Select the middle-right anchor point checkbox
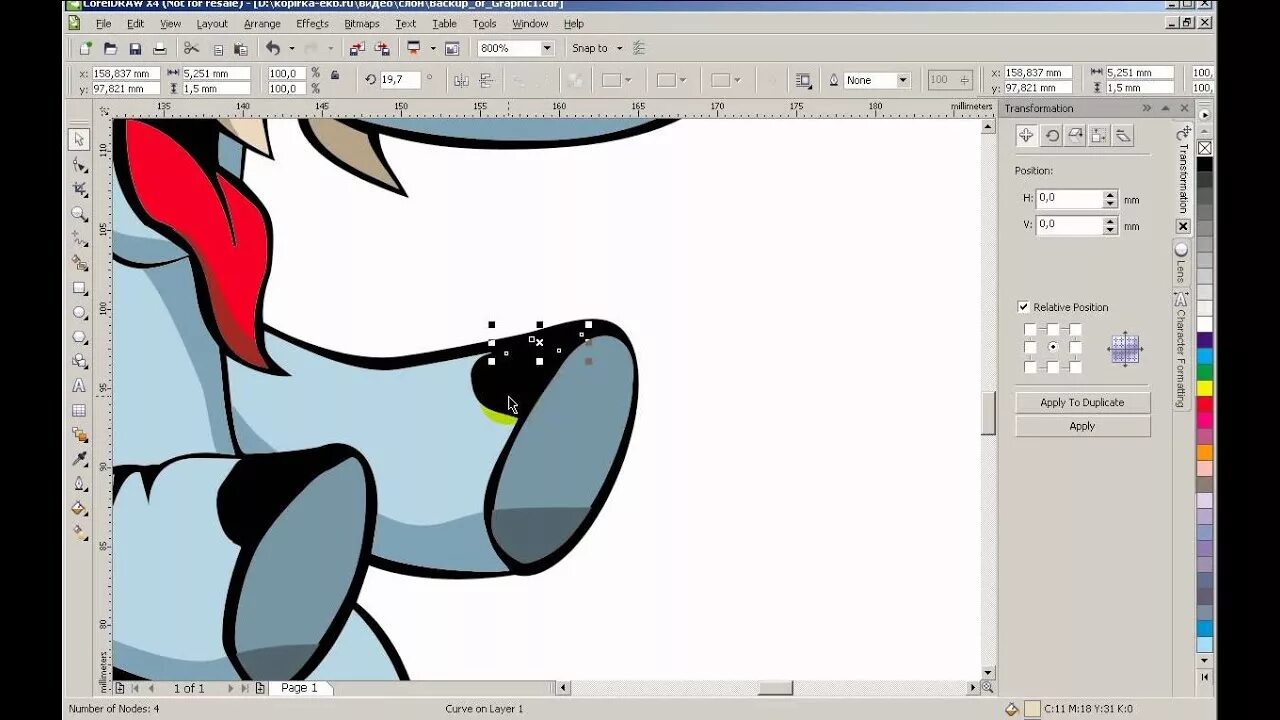The height and width of the screenshot is (720, 1280). [1075, 348]
